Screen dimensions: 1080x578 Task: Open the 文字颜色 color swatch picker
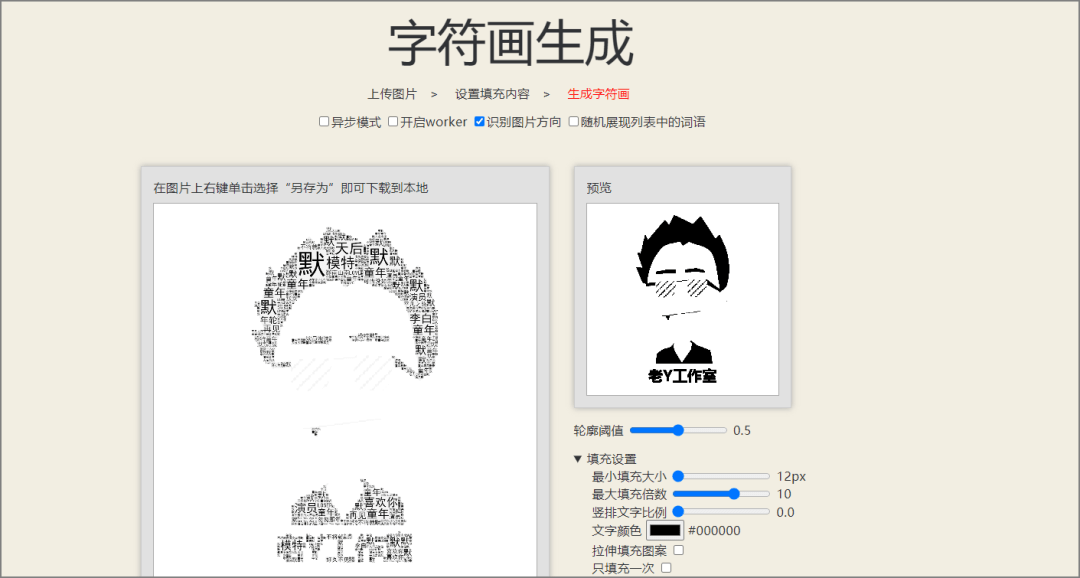(665, 530)
